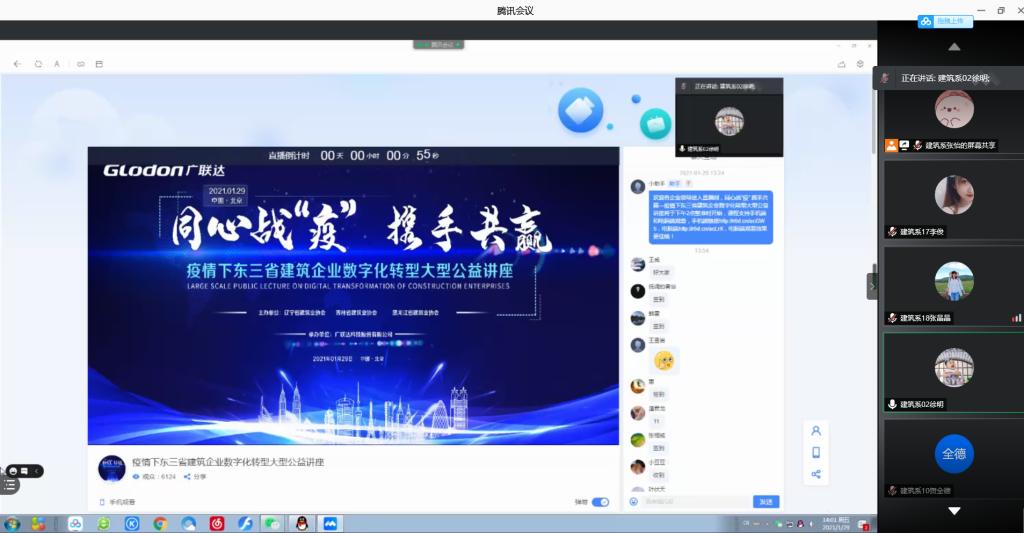Open Google Chrome from the taskbar

pos(160,523)
